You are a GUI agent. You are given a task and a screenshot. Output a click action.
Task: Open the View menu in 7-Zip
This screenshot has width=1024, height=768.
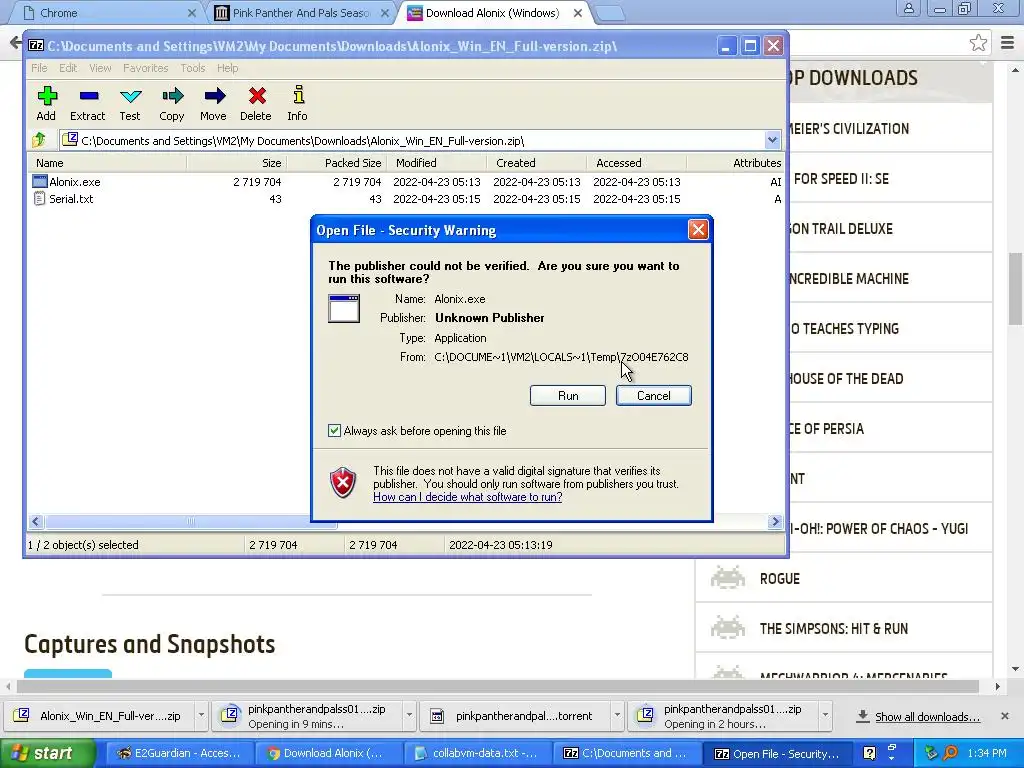pyautogui.click(x=100, y=68)
